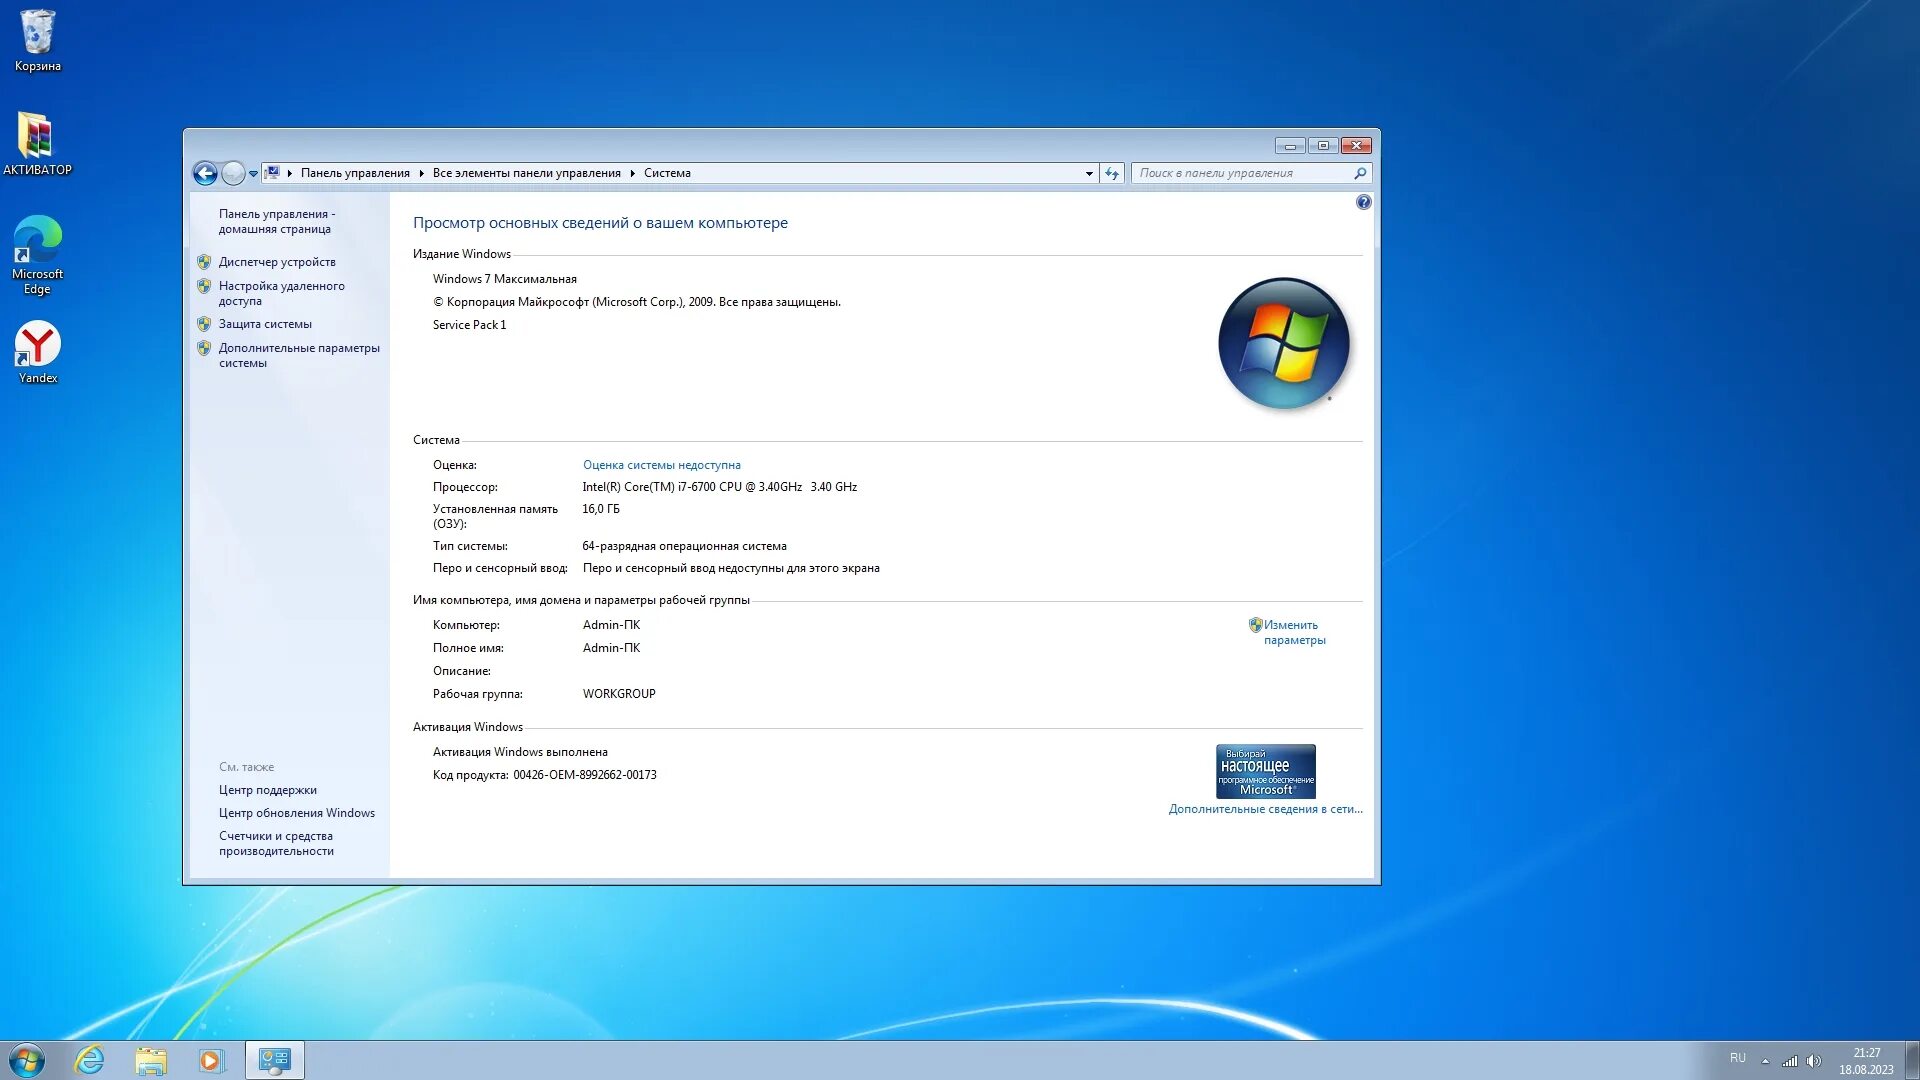Expand the address bar history dropdown
This screenshot has height=1080, width=1920.
1089,173
